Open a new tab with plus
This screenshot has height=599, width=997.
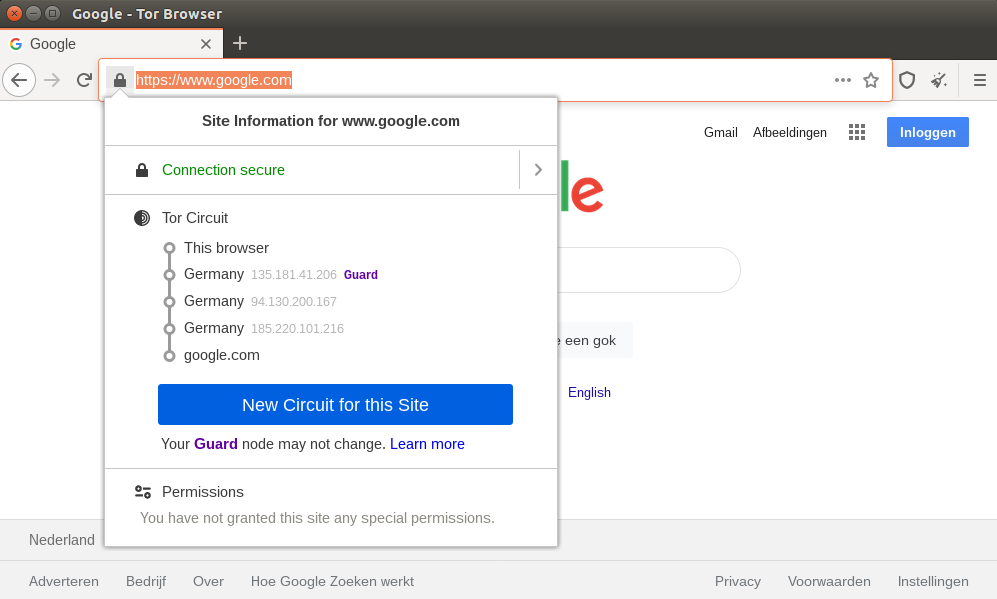pos(240,43)
